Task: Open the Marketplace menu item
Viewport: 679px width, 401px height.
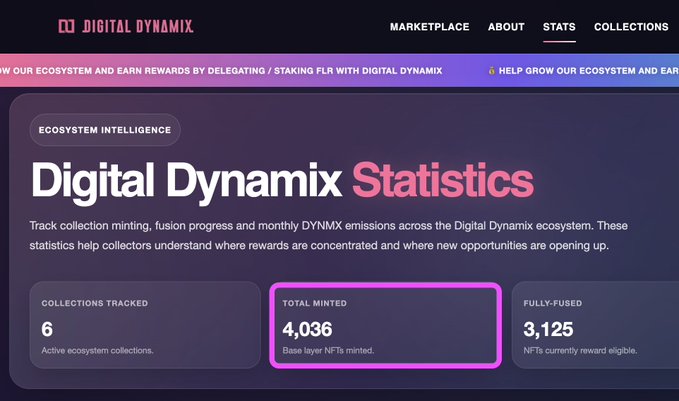Action: pos(430,27)
